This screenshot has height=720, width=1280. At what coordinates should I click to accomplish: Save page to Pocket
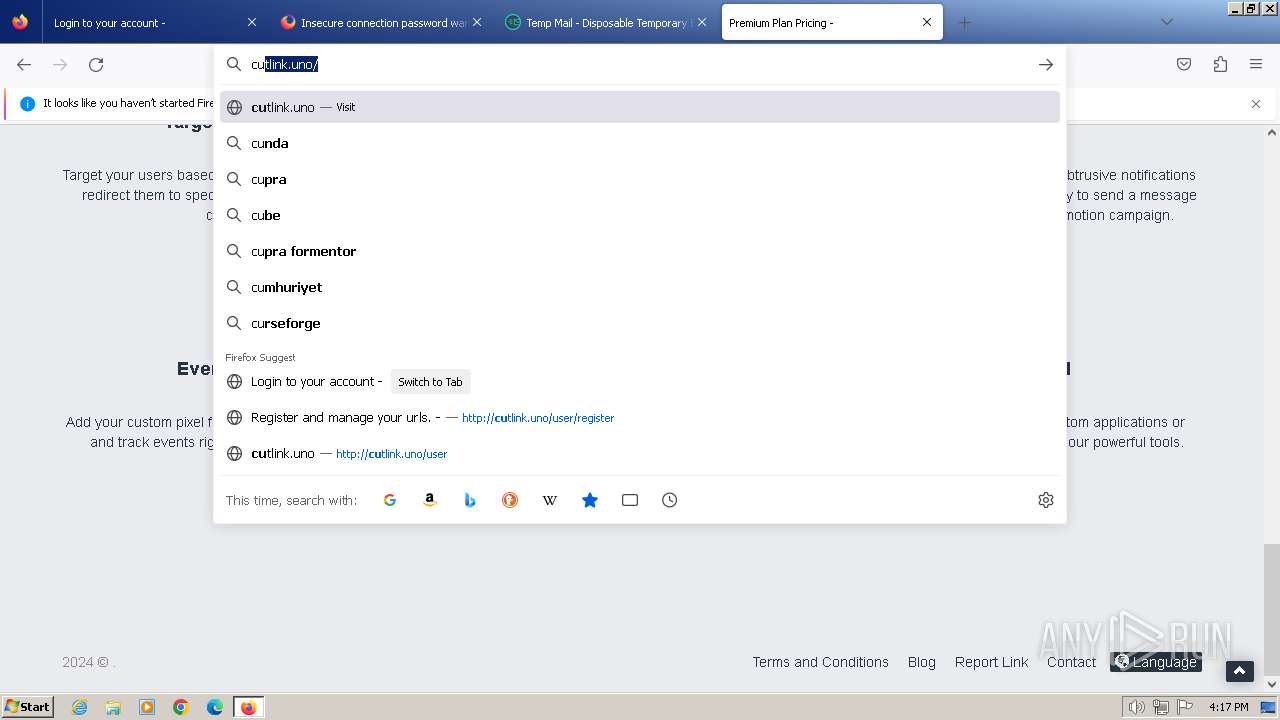[x=1184, y=64]
